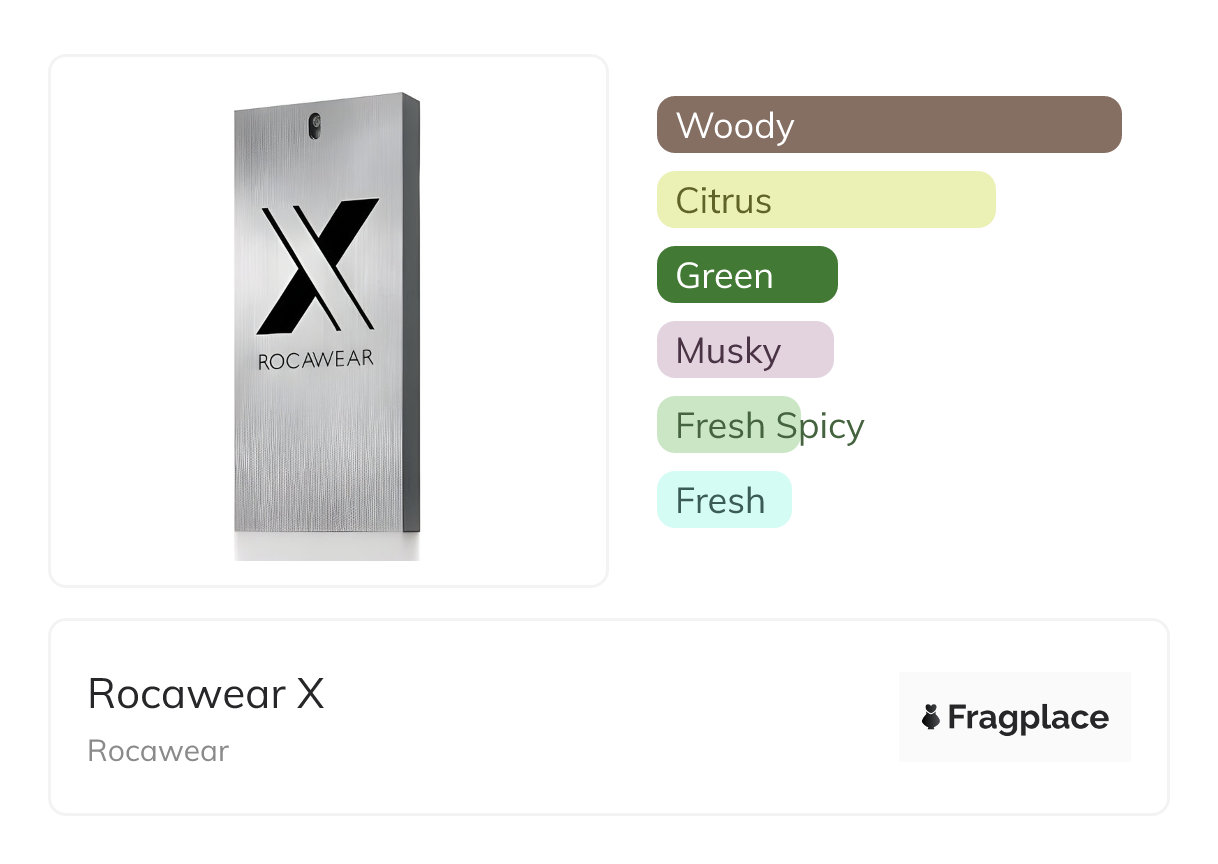Click the ROCAWEAR lettering on the bottle
Screen dimensions: 1218x864
coord(316,360)
